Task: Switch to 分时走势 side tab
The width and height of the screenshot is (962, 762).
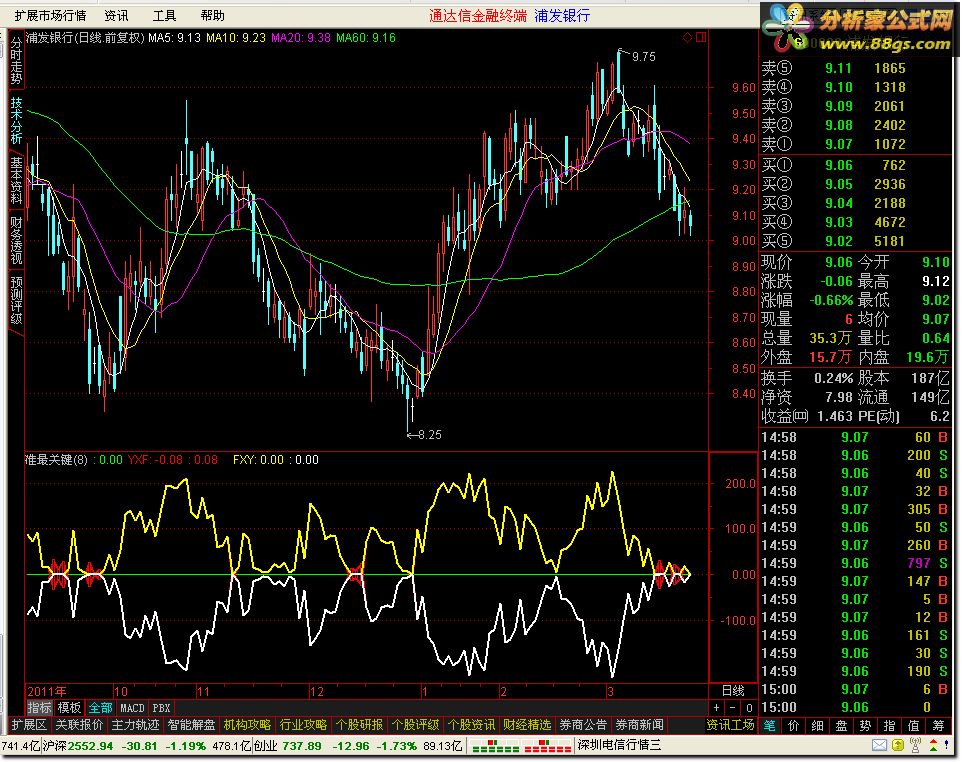Action: (16, 60)
